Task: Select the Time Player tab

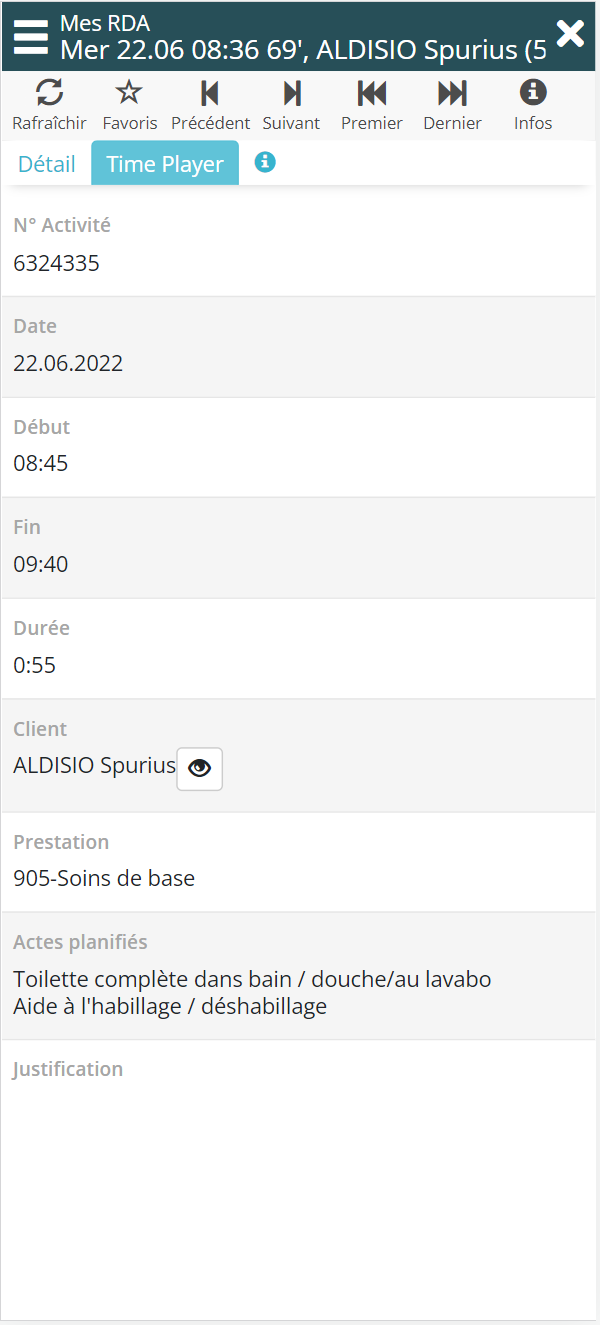Action: coord(165,164)
